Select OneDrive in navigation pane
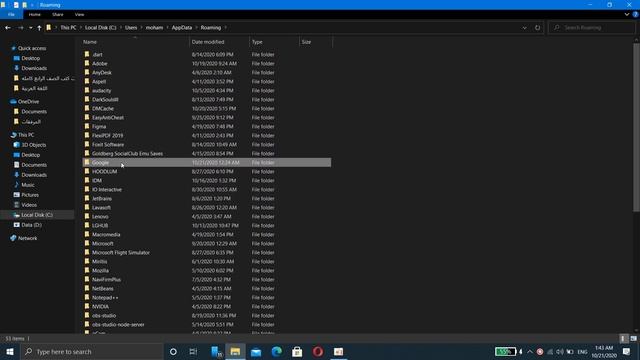This screenshot has width=640, height=360. click(28, 102)
